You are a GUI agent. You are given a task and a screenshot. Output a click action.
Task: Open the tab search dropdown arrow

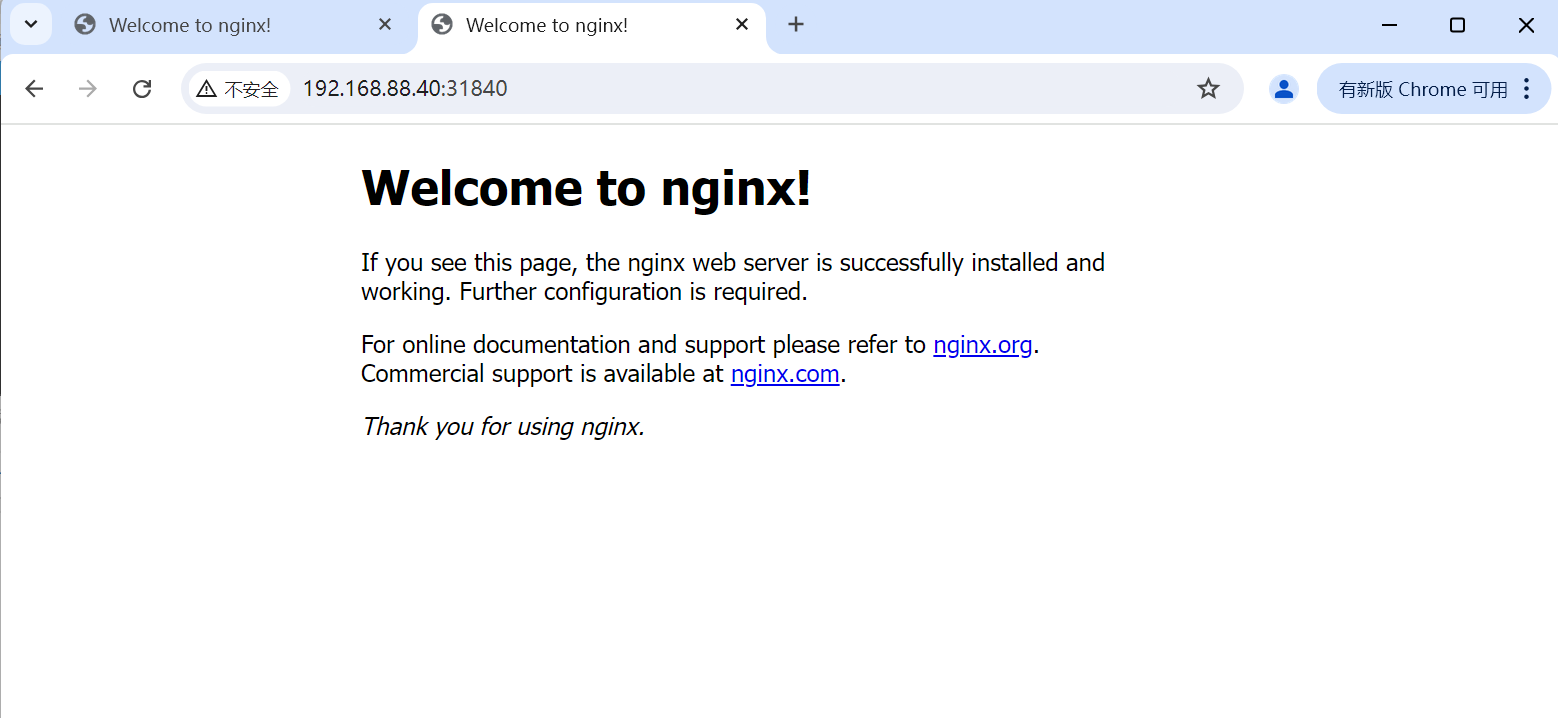pos(31,24)
